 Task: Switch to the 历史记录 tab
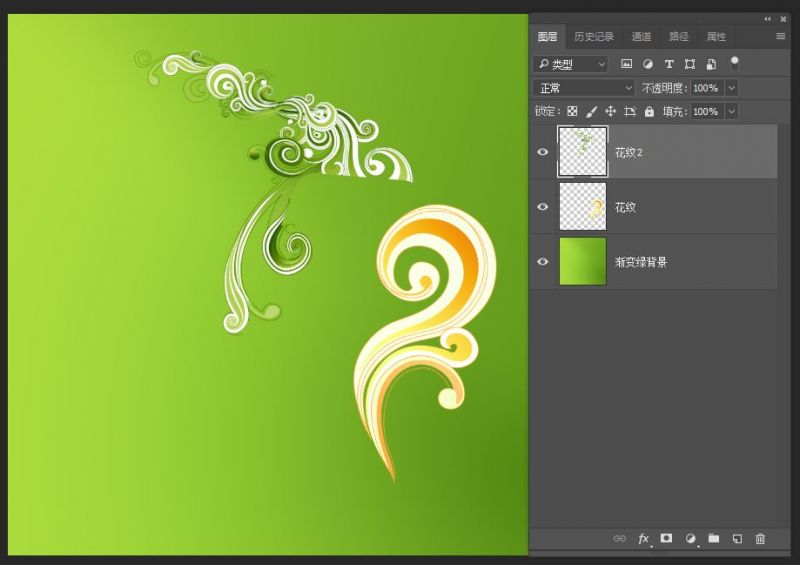tap(593, 37)
